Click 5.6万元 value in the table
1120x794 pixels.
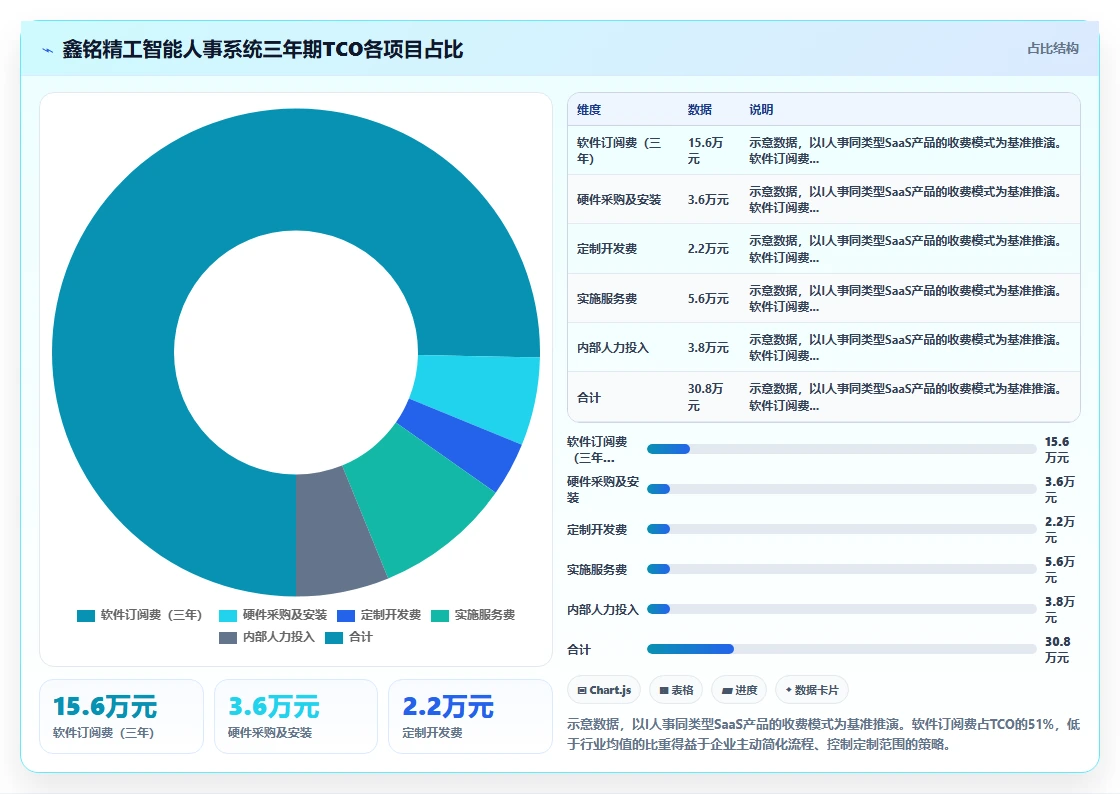click(x=709, y=298)
